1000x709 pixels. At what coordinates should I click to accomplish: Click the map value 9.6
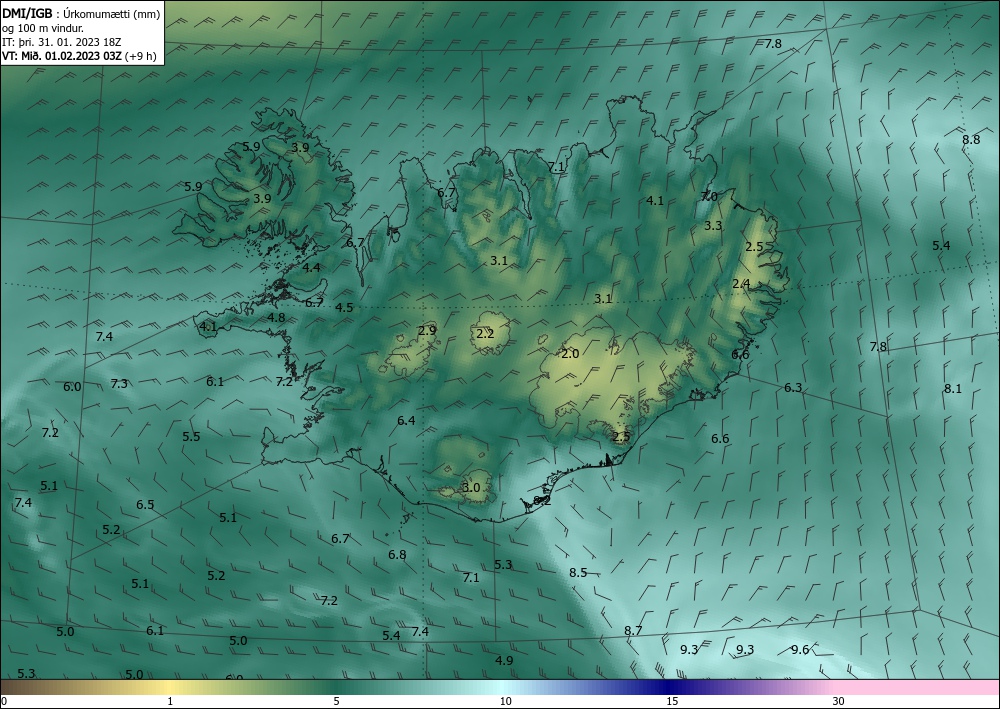800,650
